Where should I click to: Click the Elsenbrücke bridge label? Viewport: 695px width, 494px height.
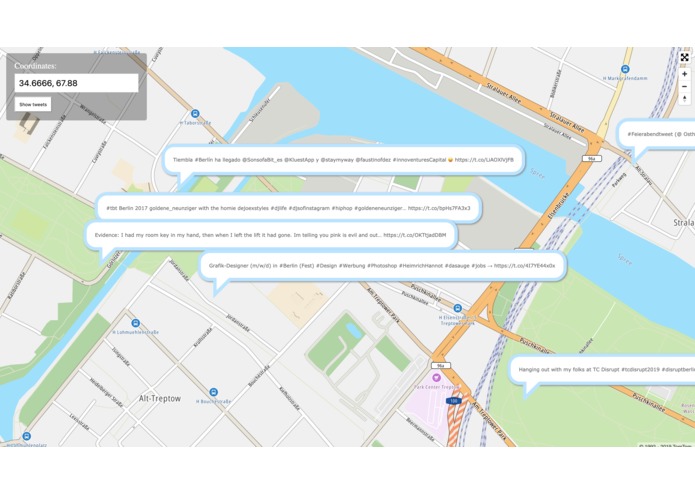click(x=558, y=205)
